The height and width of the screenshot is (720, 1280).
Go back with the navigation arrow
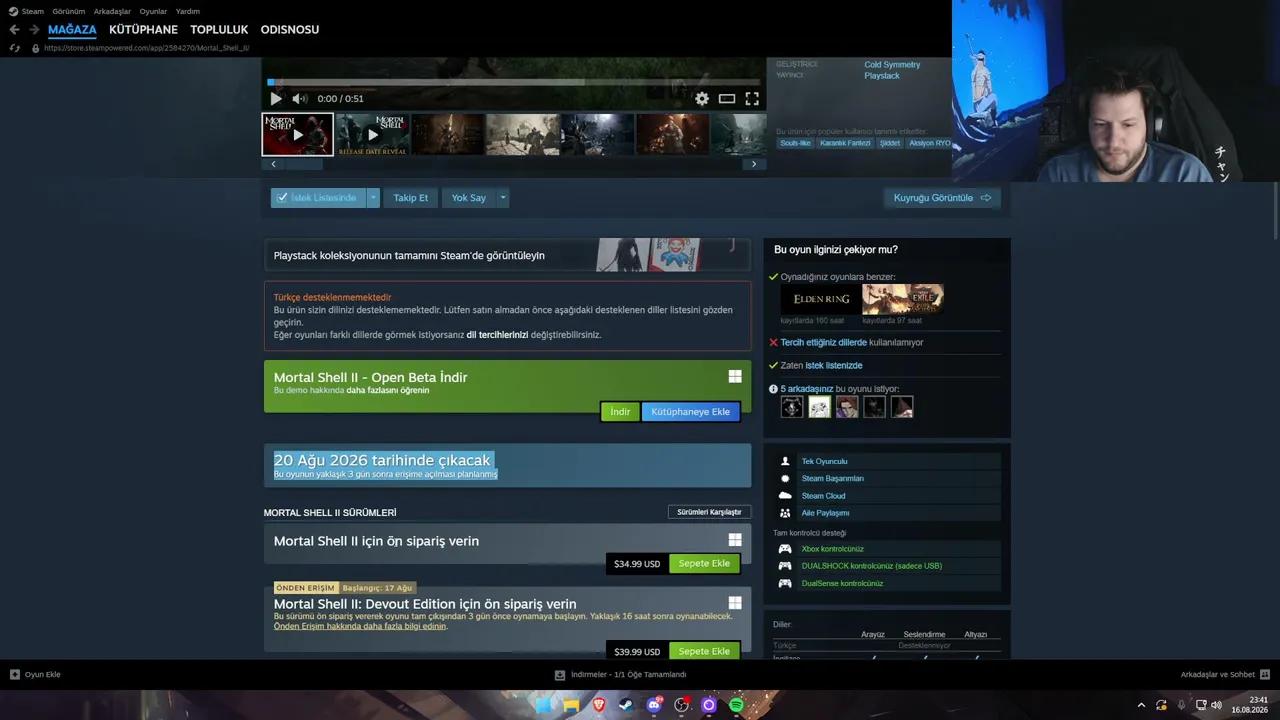coord(14,30)
